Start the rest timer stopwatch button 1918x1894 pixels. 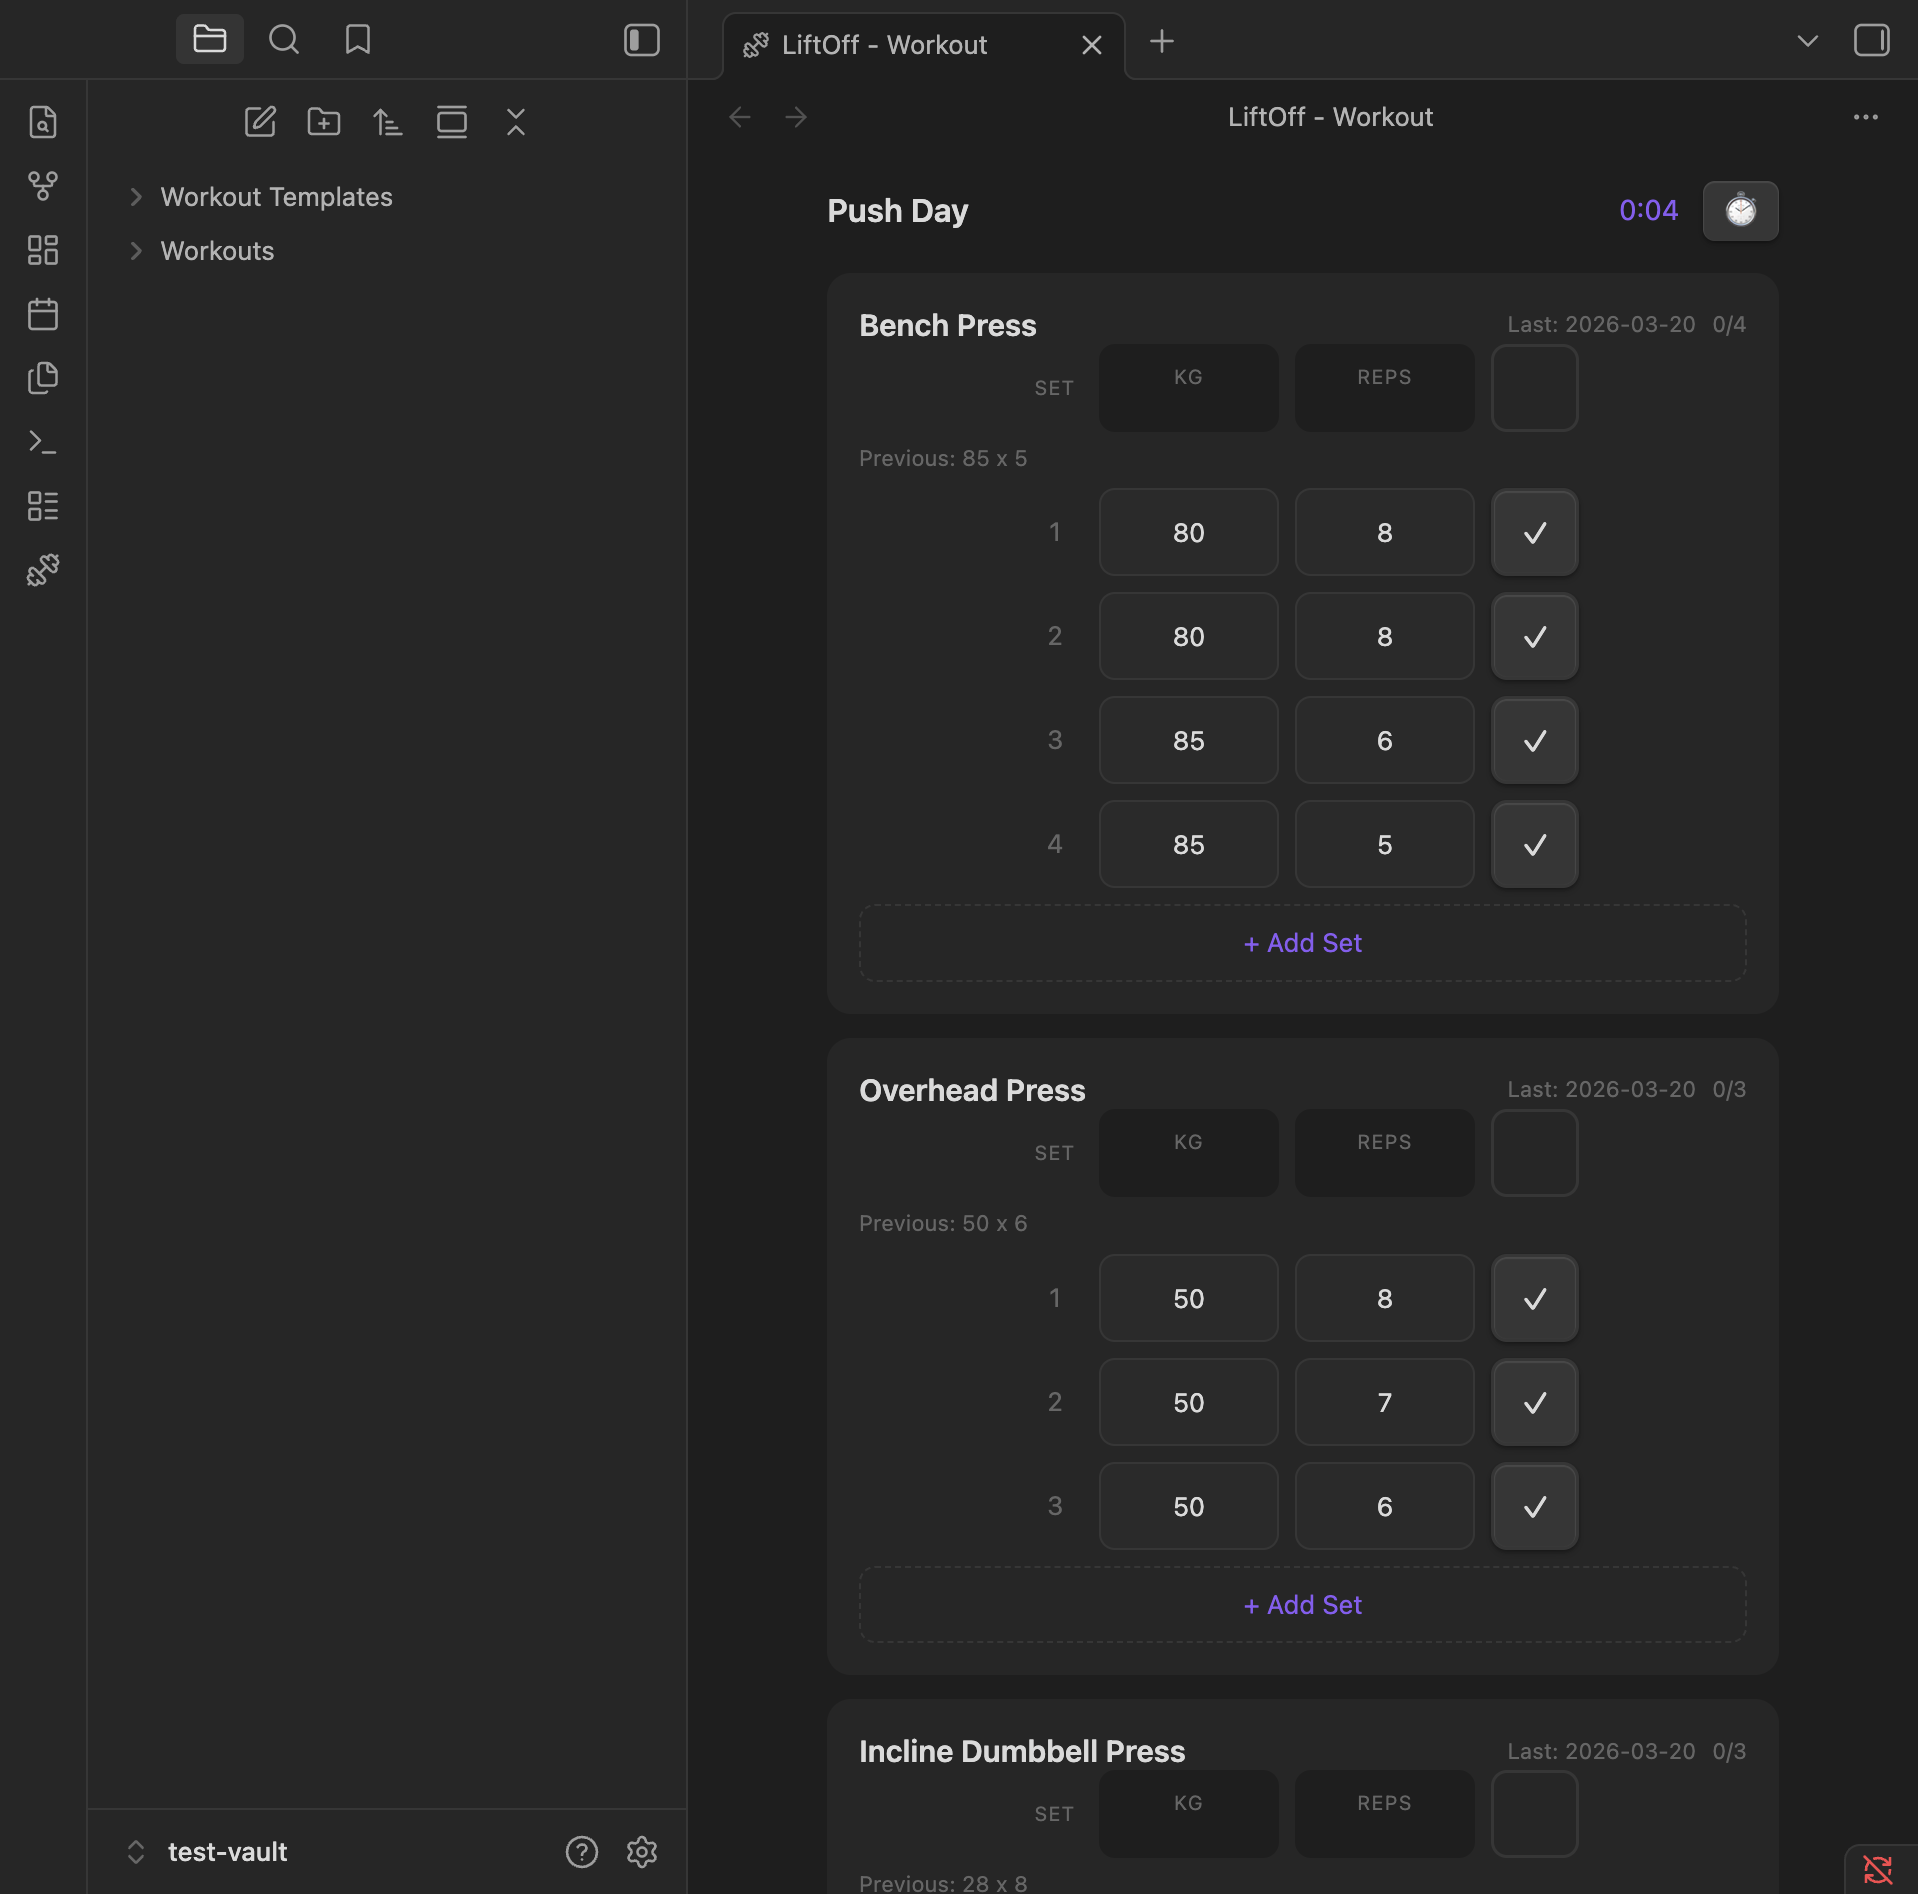coord(1740,210)
